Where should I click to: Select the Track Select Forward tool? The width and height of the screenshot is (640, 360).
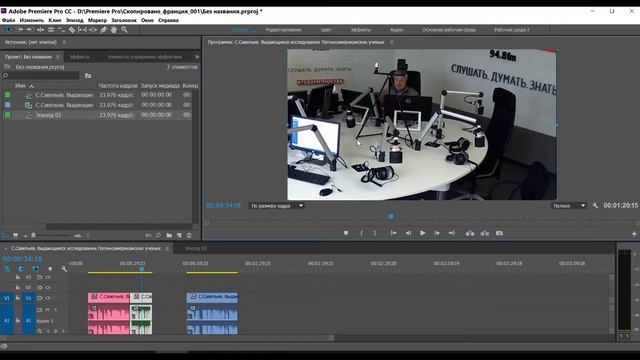[x=19, y=30]
